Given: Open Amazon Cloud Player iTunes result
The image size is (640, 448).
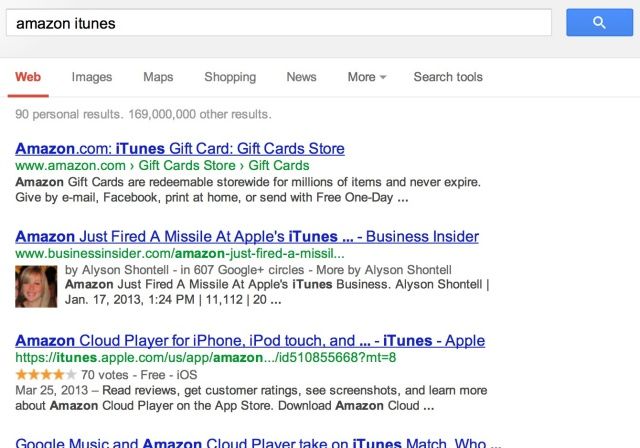Looking at the screenshot, I should point(250,340).
